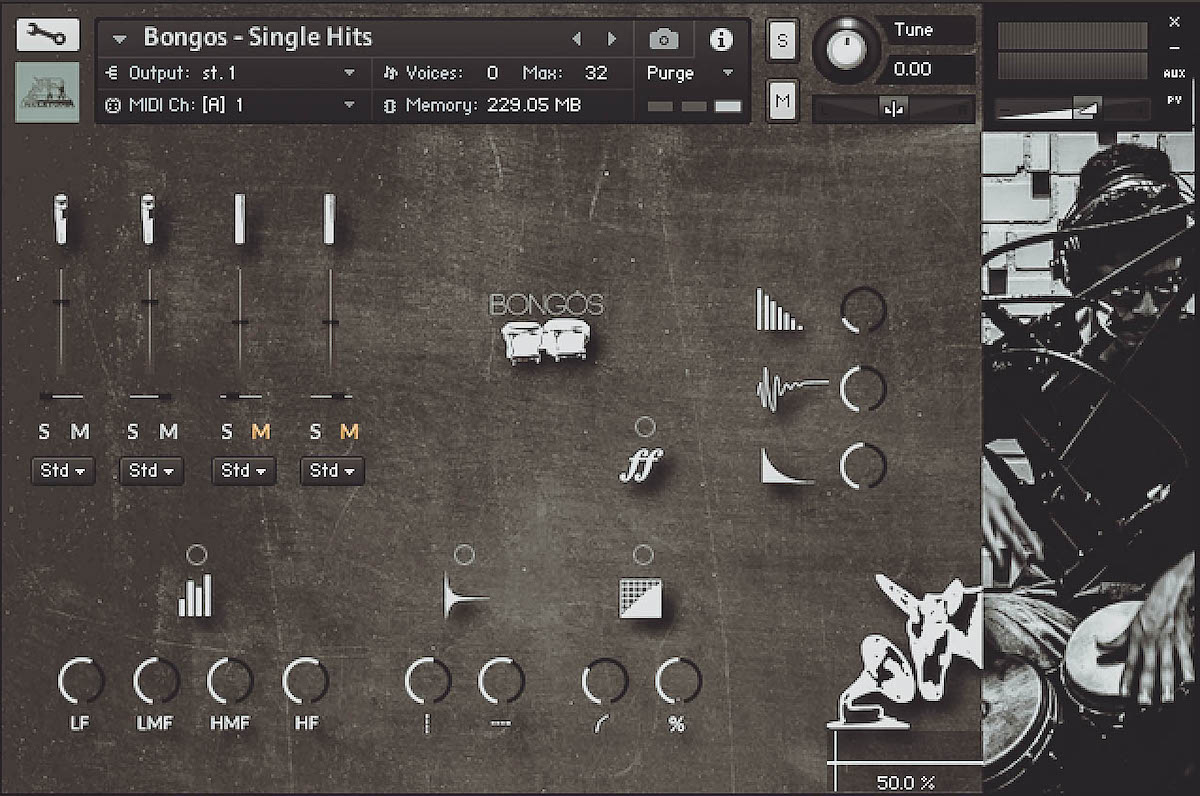Click the gradient square effect icon
1200x796 pixels.
pos(640,597)
